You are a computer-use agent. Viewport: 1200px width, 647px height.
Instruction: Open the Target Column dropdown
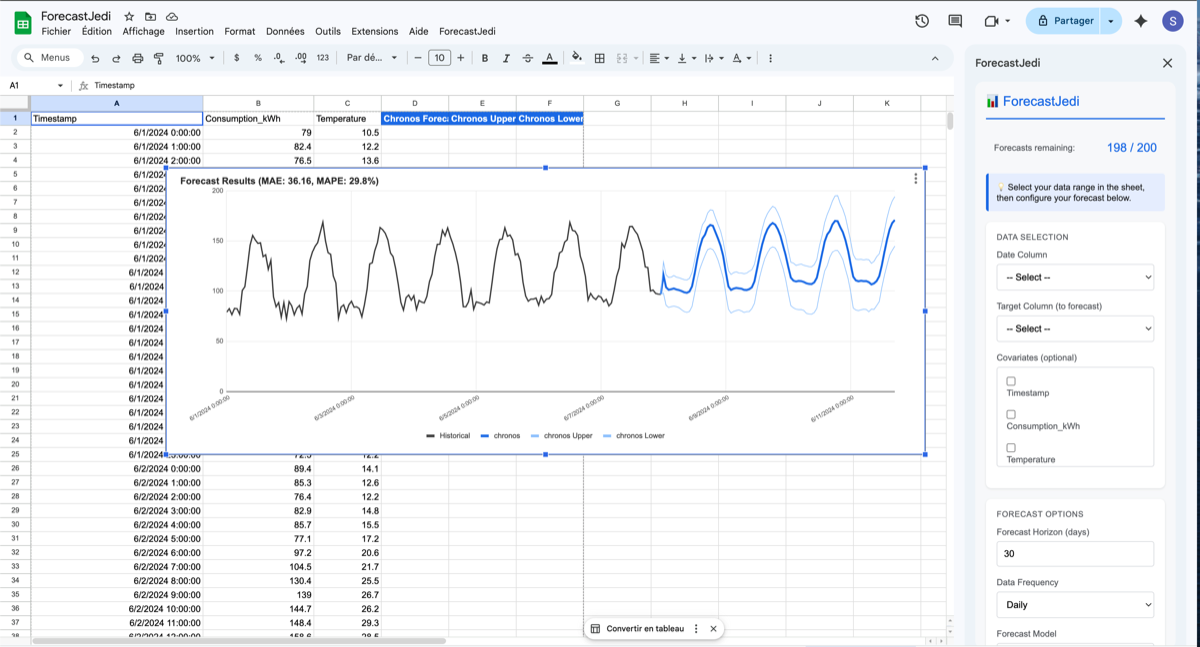click(x=1074, y=328)
